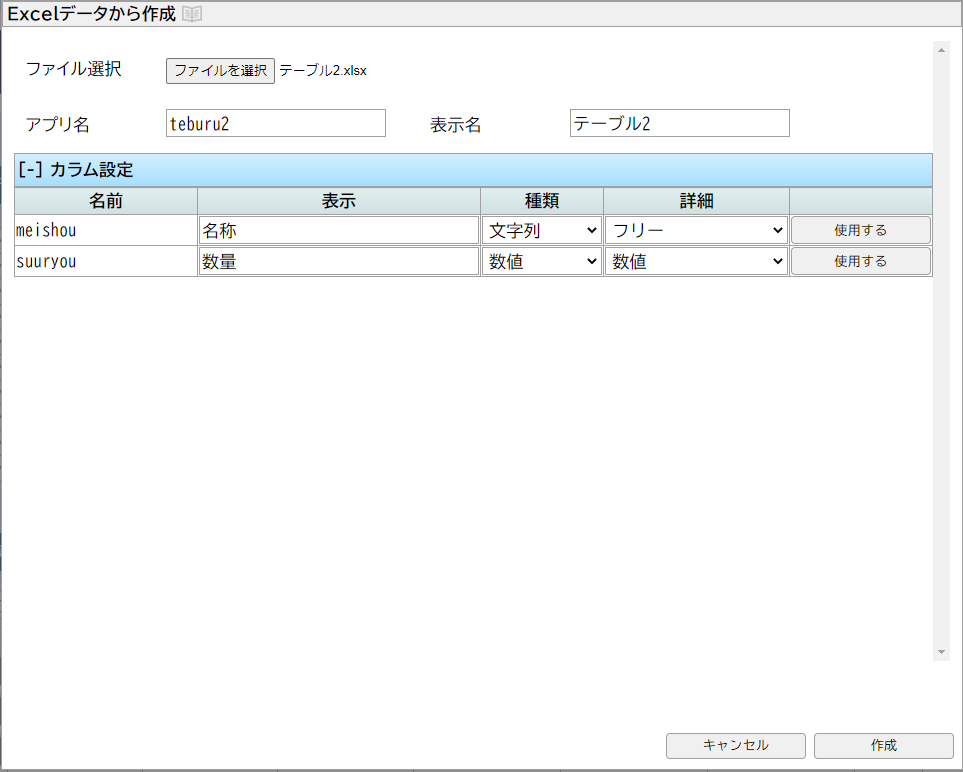Image resolution: width=963 pixels, height=772 pixels.
Task: Collapse the カラム設定 section
Action: click(x=30, y=170)
